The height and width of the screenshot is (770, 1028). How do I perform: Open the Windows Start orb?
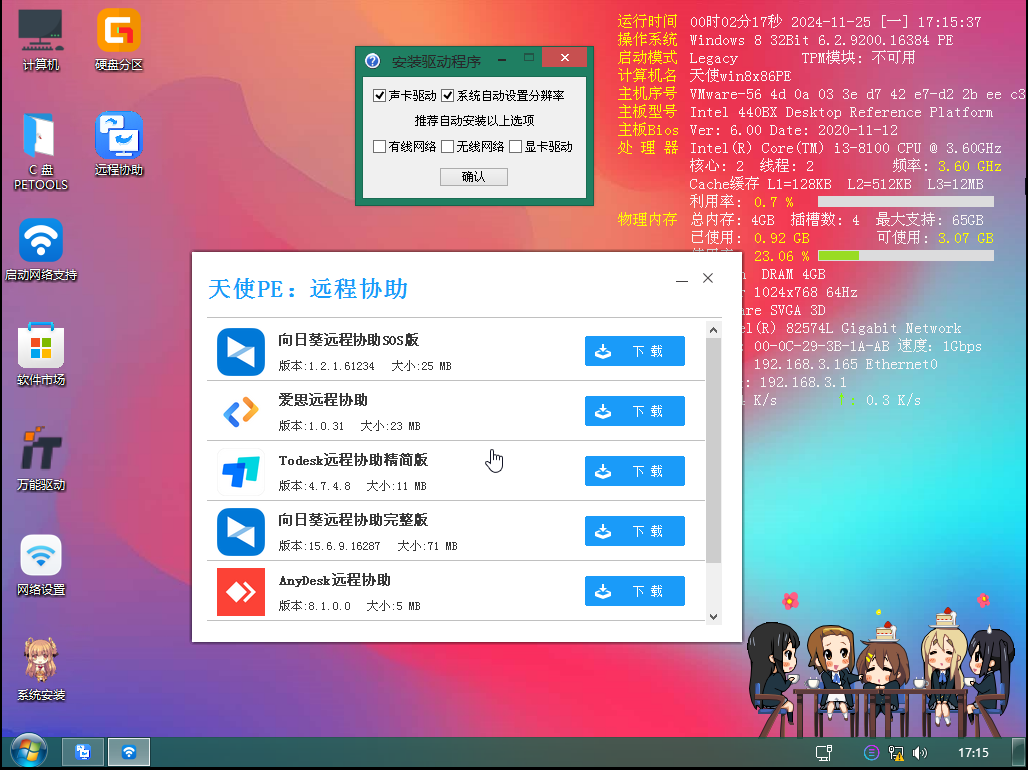click(x=29, y=752)
